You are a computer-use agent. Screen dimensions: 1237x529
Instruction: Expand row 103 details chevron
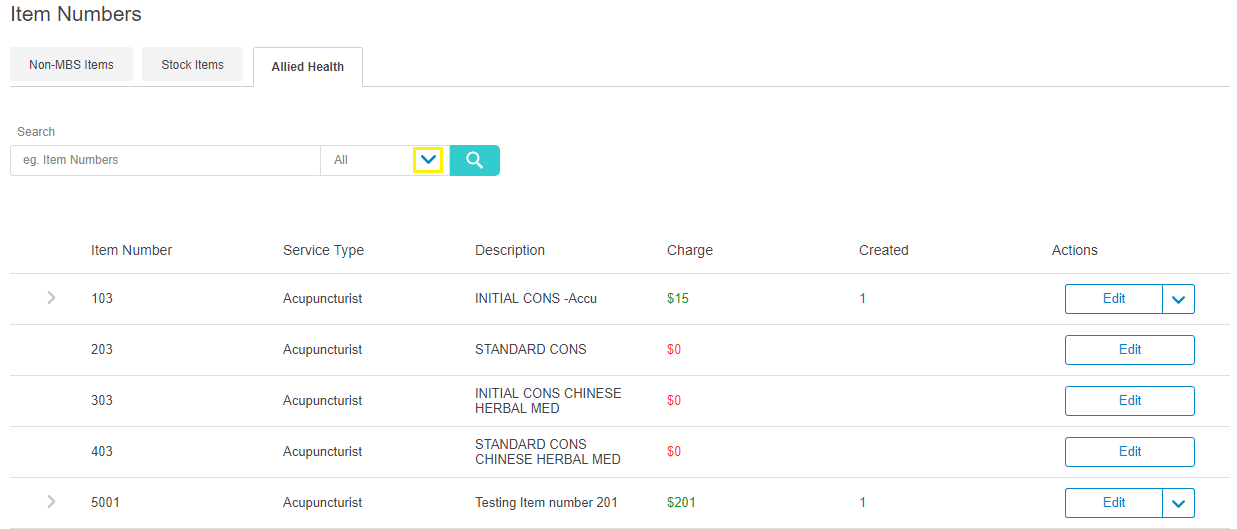(x=51, y=298)
